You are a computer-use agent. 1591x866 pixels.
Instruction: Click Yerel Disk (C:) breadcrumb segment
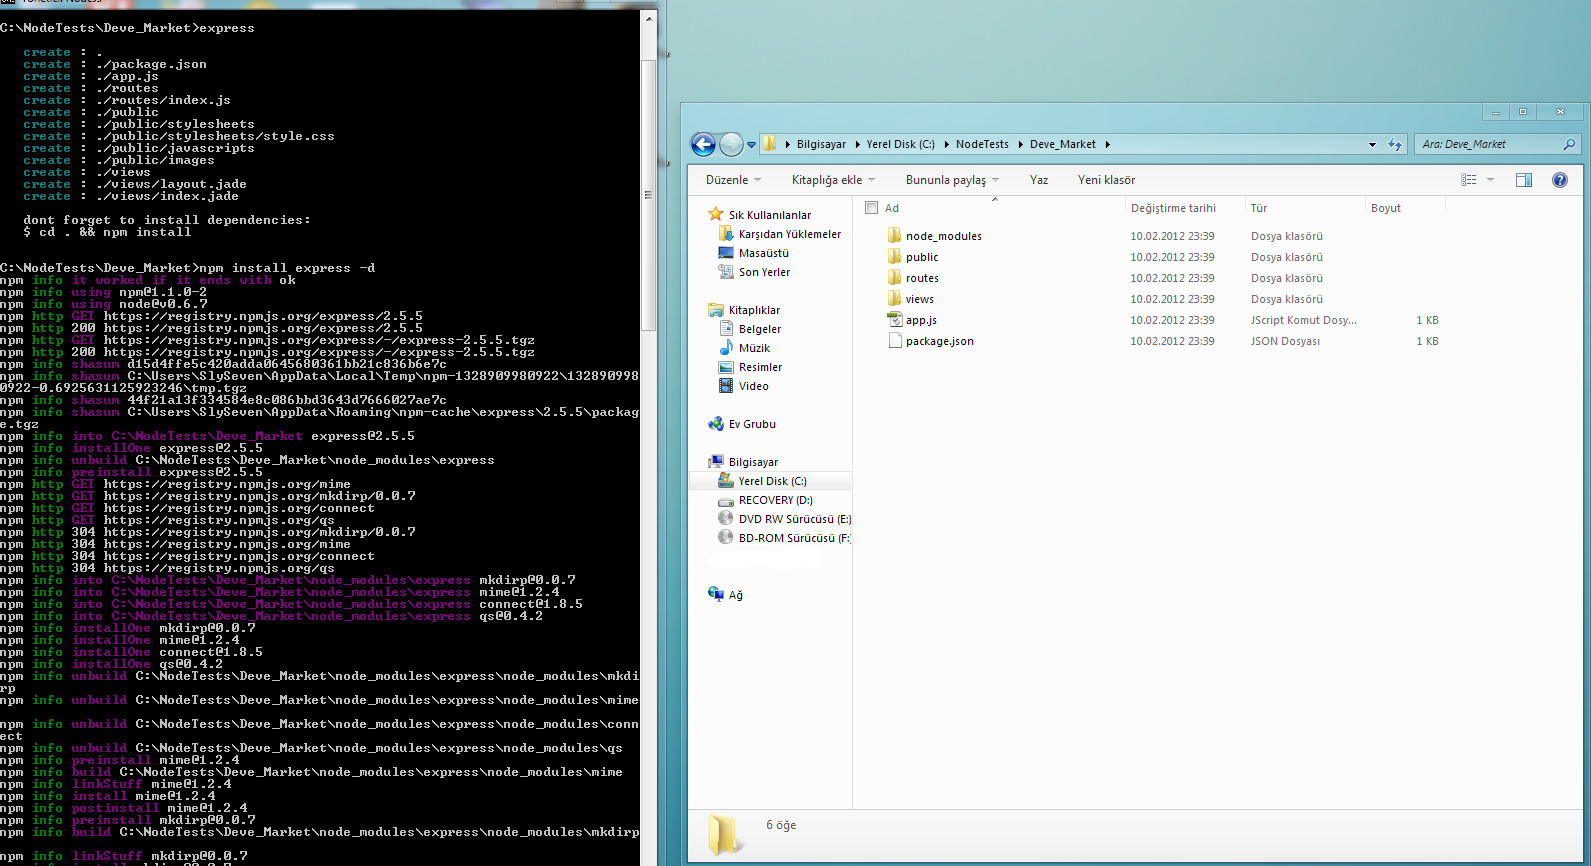pyautogui.click(x=900, y=145)
